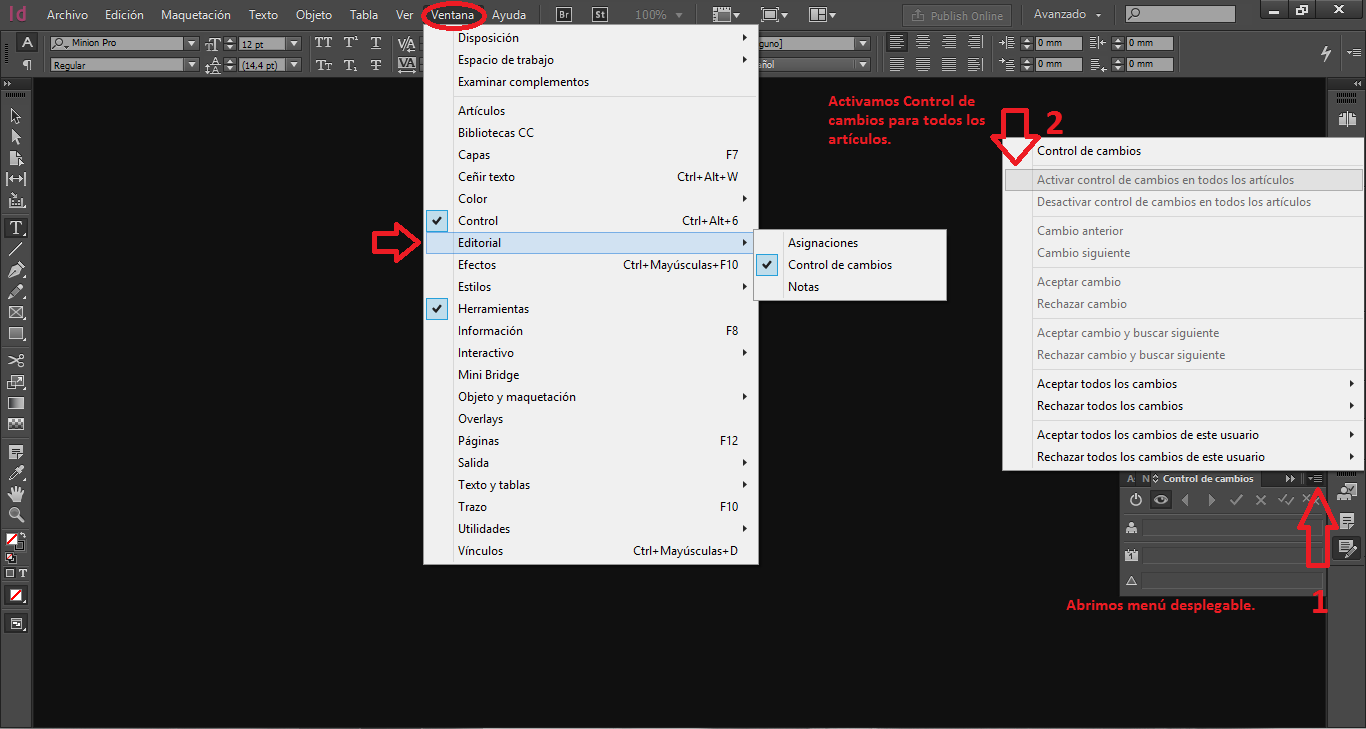Select the Pen tool in toolbox
1366x729 pixels.
pos(16,270)
